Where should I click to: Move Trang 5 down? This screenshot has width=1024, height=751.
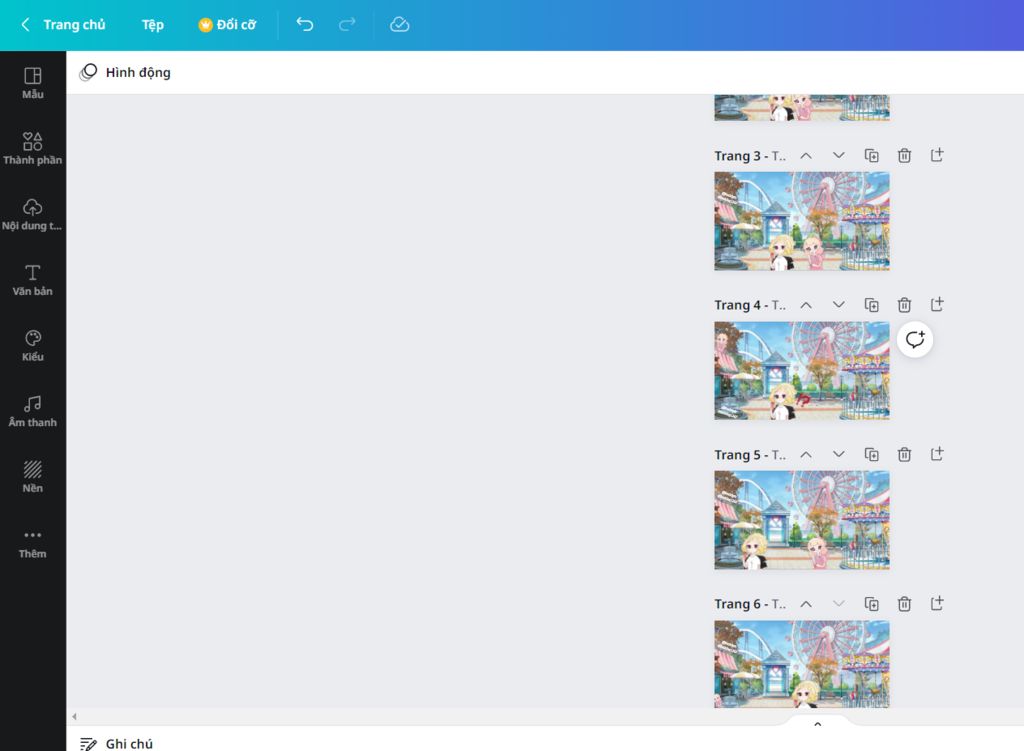click(x=839, y=455)
